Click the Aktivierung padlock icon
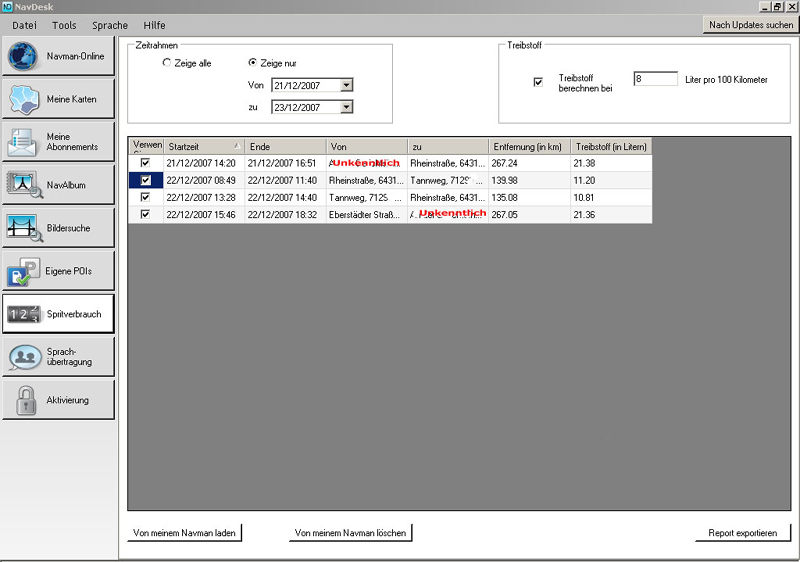The image size is (800, 562). (x=24, y=400)
